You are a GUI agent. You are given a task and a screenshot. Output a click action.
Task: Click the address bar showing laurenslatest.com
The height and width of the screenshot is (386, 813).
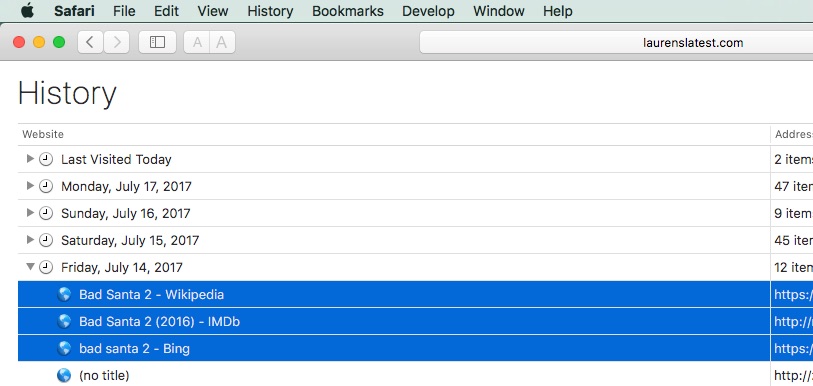pyautogui.click(x=616, y=43)
